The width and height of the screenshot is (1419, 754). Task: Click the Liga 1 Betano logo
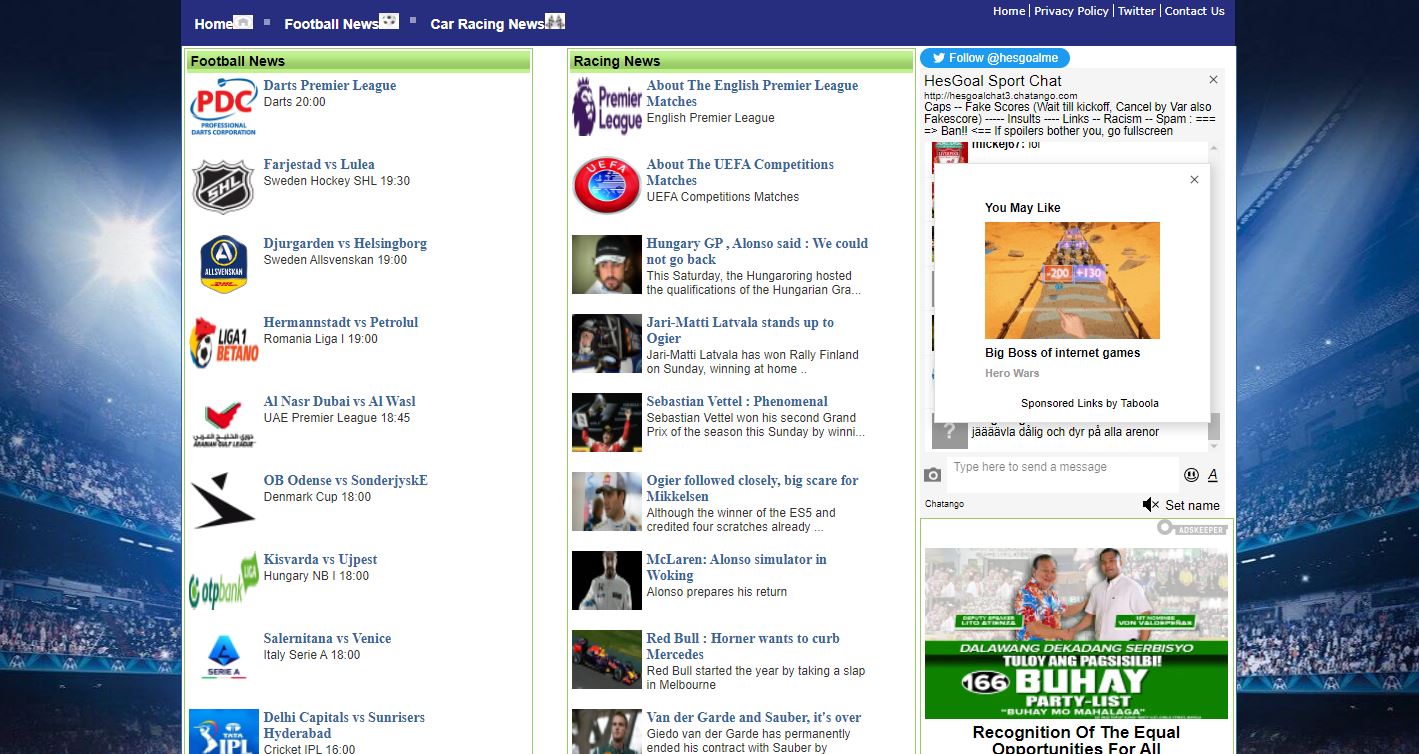223,344
